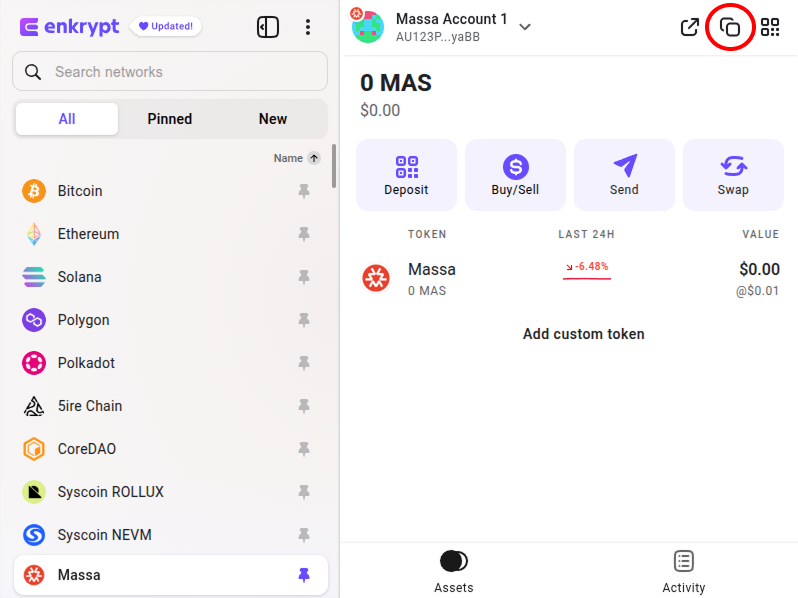The height and width of the screenshot is (598, 798).
Task: Click the Ethereum diamond icon
Action: point(34,234)
